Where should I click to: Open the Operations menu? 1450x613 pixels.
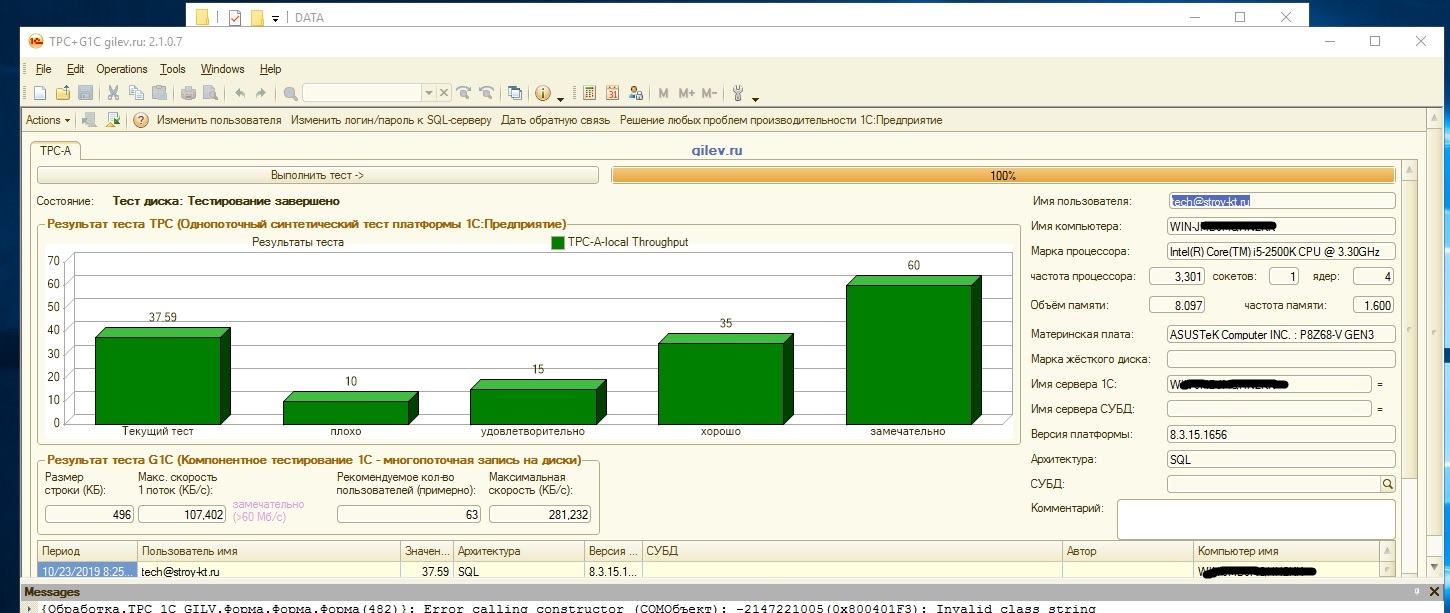tap(122, 69)
